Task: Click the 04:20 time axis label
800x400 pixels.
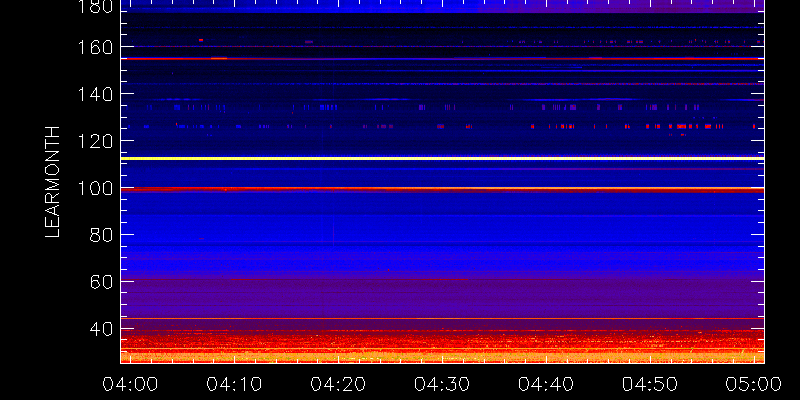Action: point(338,384)
